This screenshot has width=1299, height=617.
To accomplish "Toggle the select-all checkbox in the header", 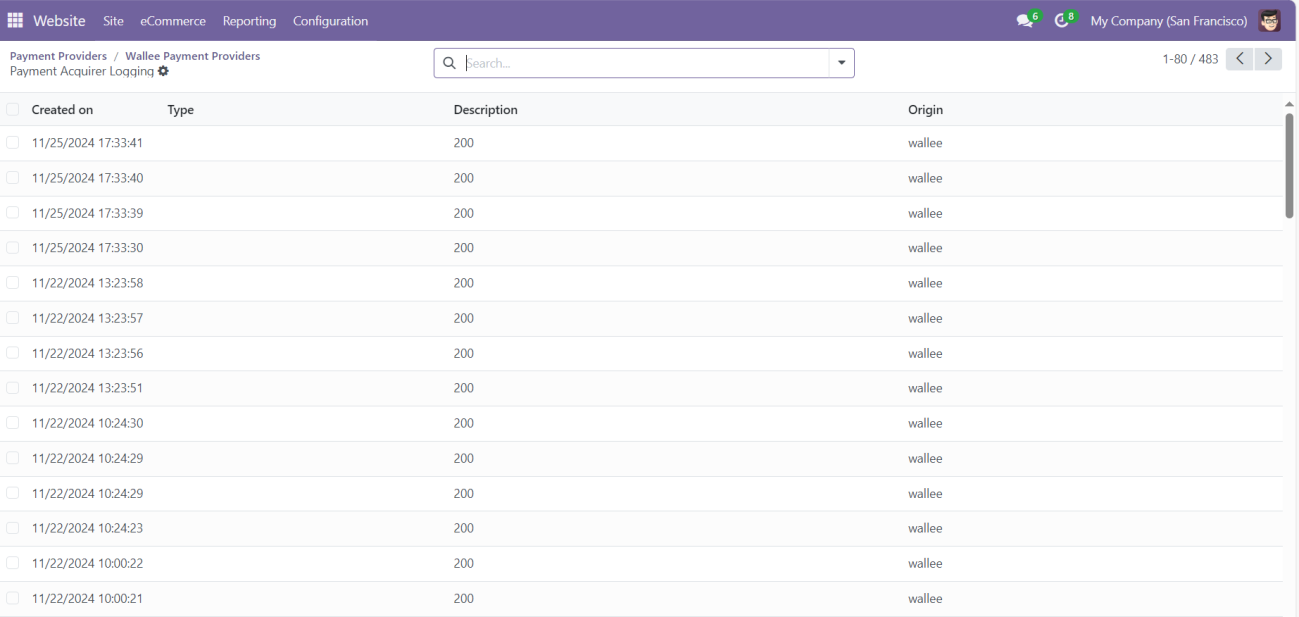I will [13, 110].
